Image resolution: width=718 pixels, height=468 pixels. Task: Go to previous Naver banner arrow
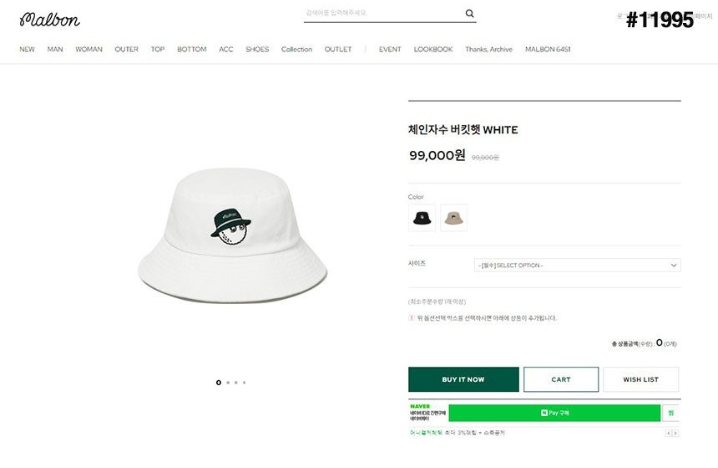pyautogui.click(x=668, y=433)
